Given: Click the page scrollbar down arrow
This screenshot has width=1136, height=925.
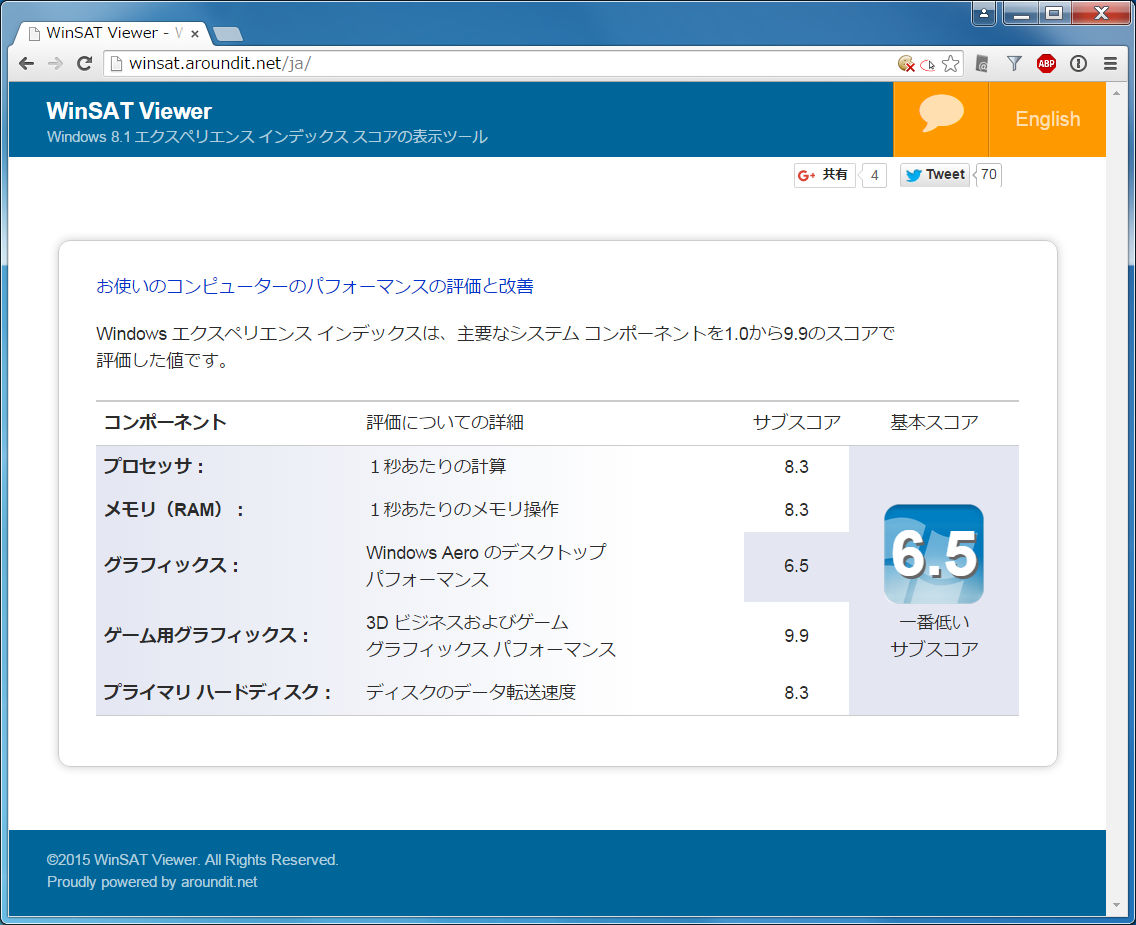Looking at the screenshot, I should pos(1116,905).
